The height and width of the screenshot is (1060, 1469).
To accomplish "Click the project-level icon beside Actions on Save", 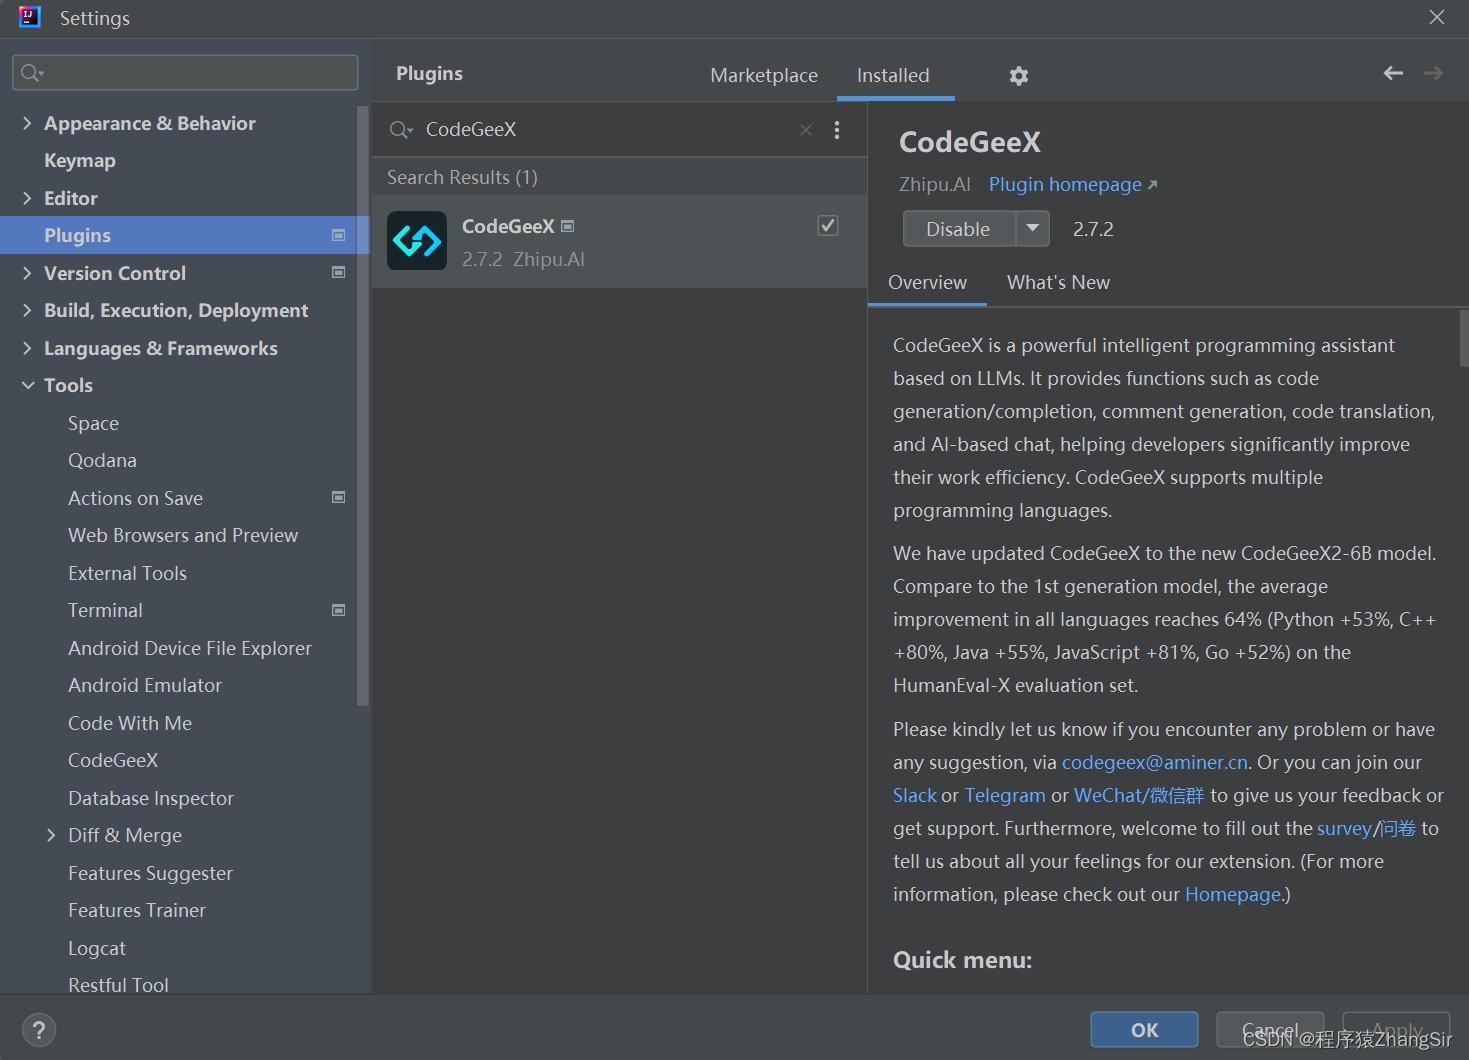I will 338,497.
